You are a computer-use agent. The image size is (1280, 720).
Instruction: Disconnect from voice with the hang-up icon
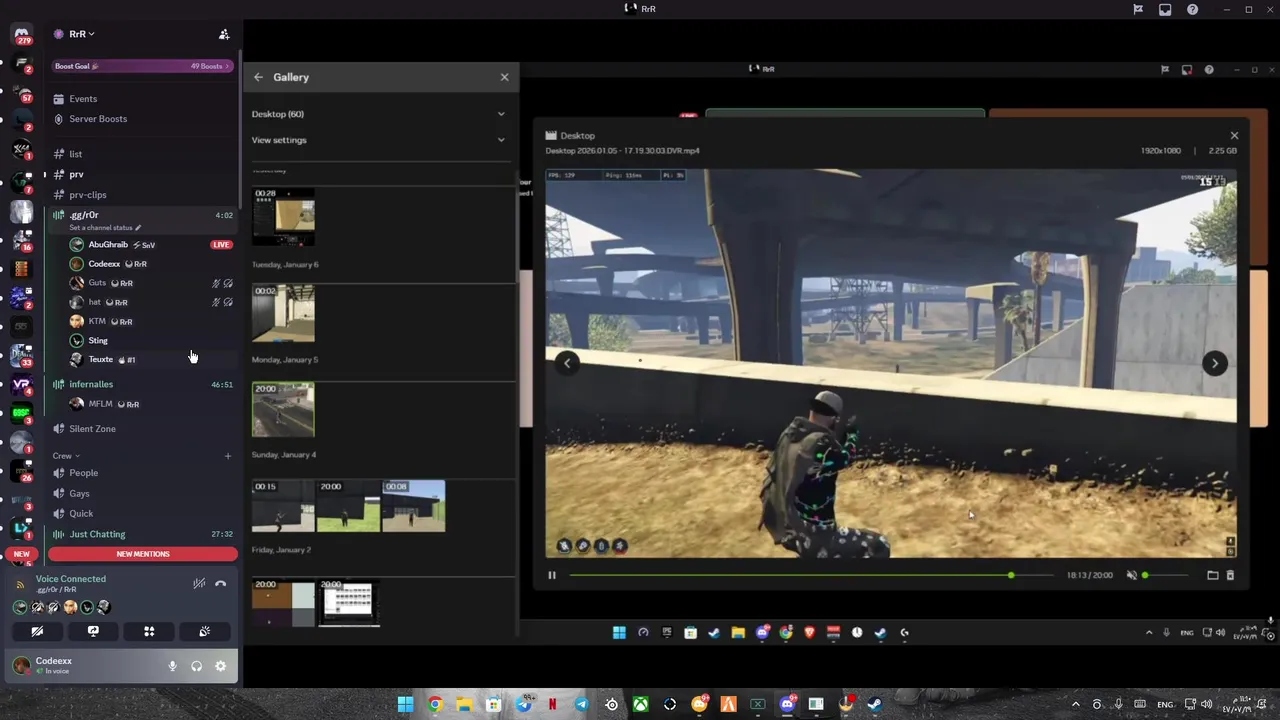click(x=221, y=583)
